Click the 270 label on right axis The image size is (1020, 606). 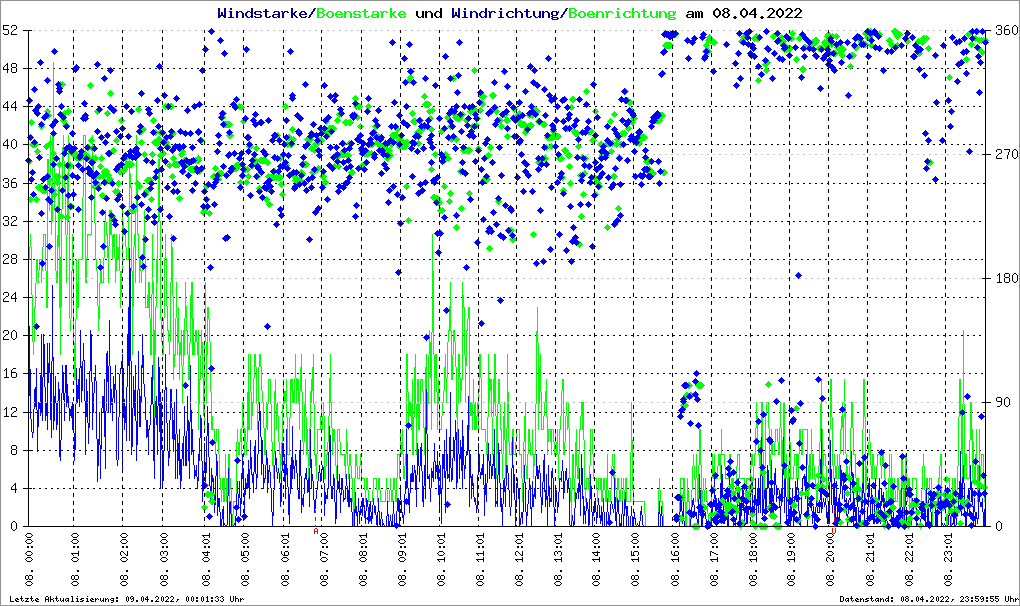[1003, 154]
